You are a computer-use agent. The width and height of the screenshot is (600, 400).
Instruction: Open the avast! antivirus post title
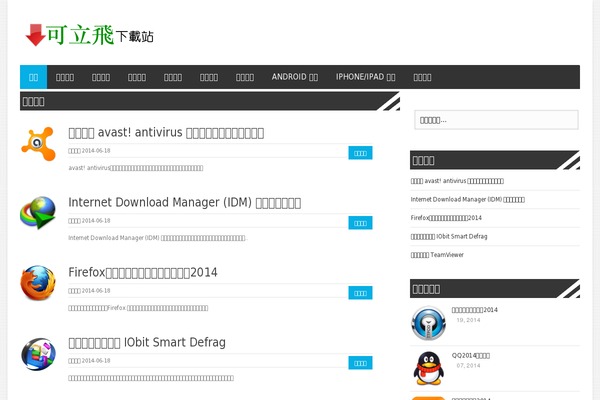click(x=166, y=132)
